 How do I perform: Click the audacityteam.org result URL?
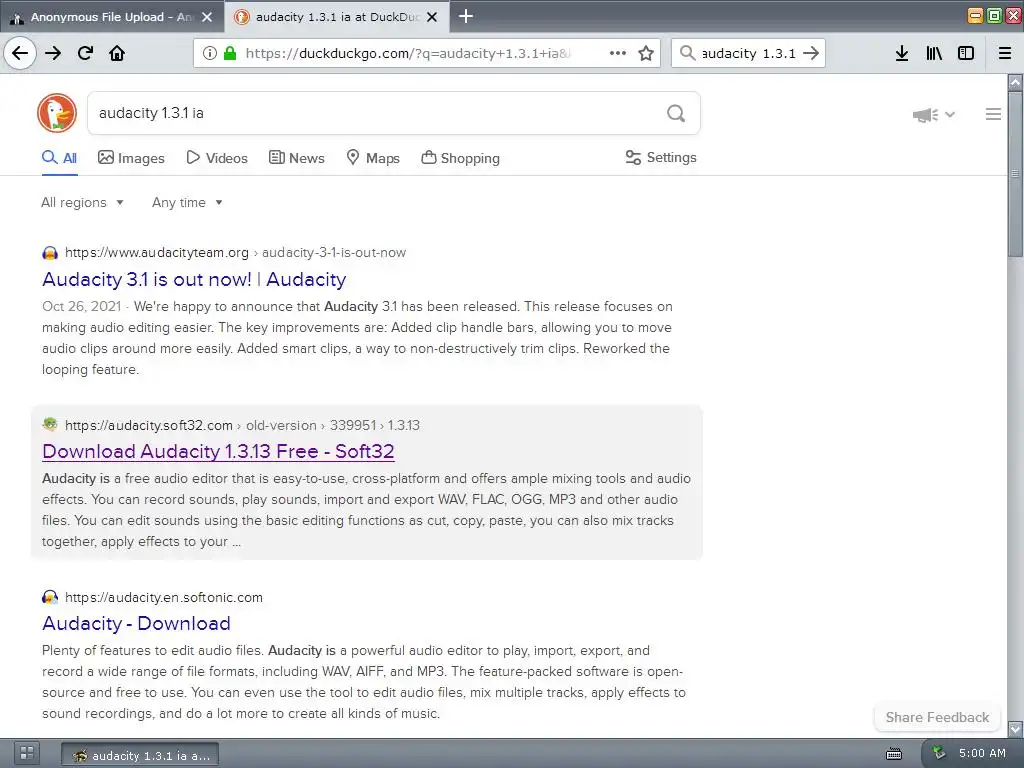point(235,253)
